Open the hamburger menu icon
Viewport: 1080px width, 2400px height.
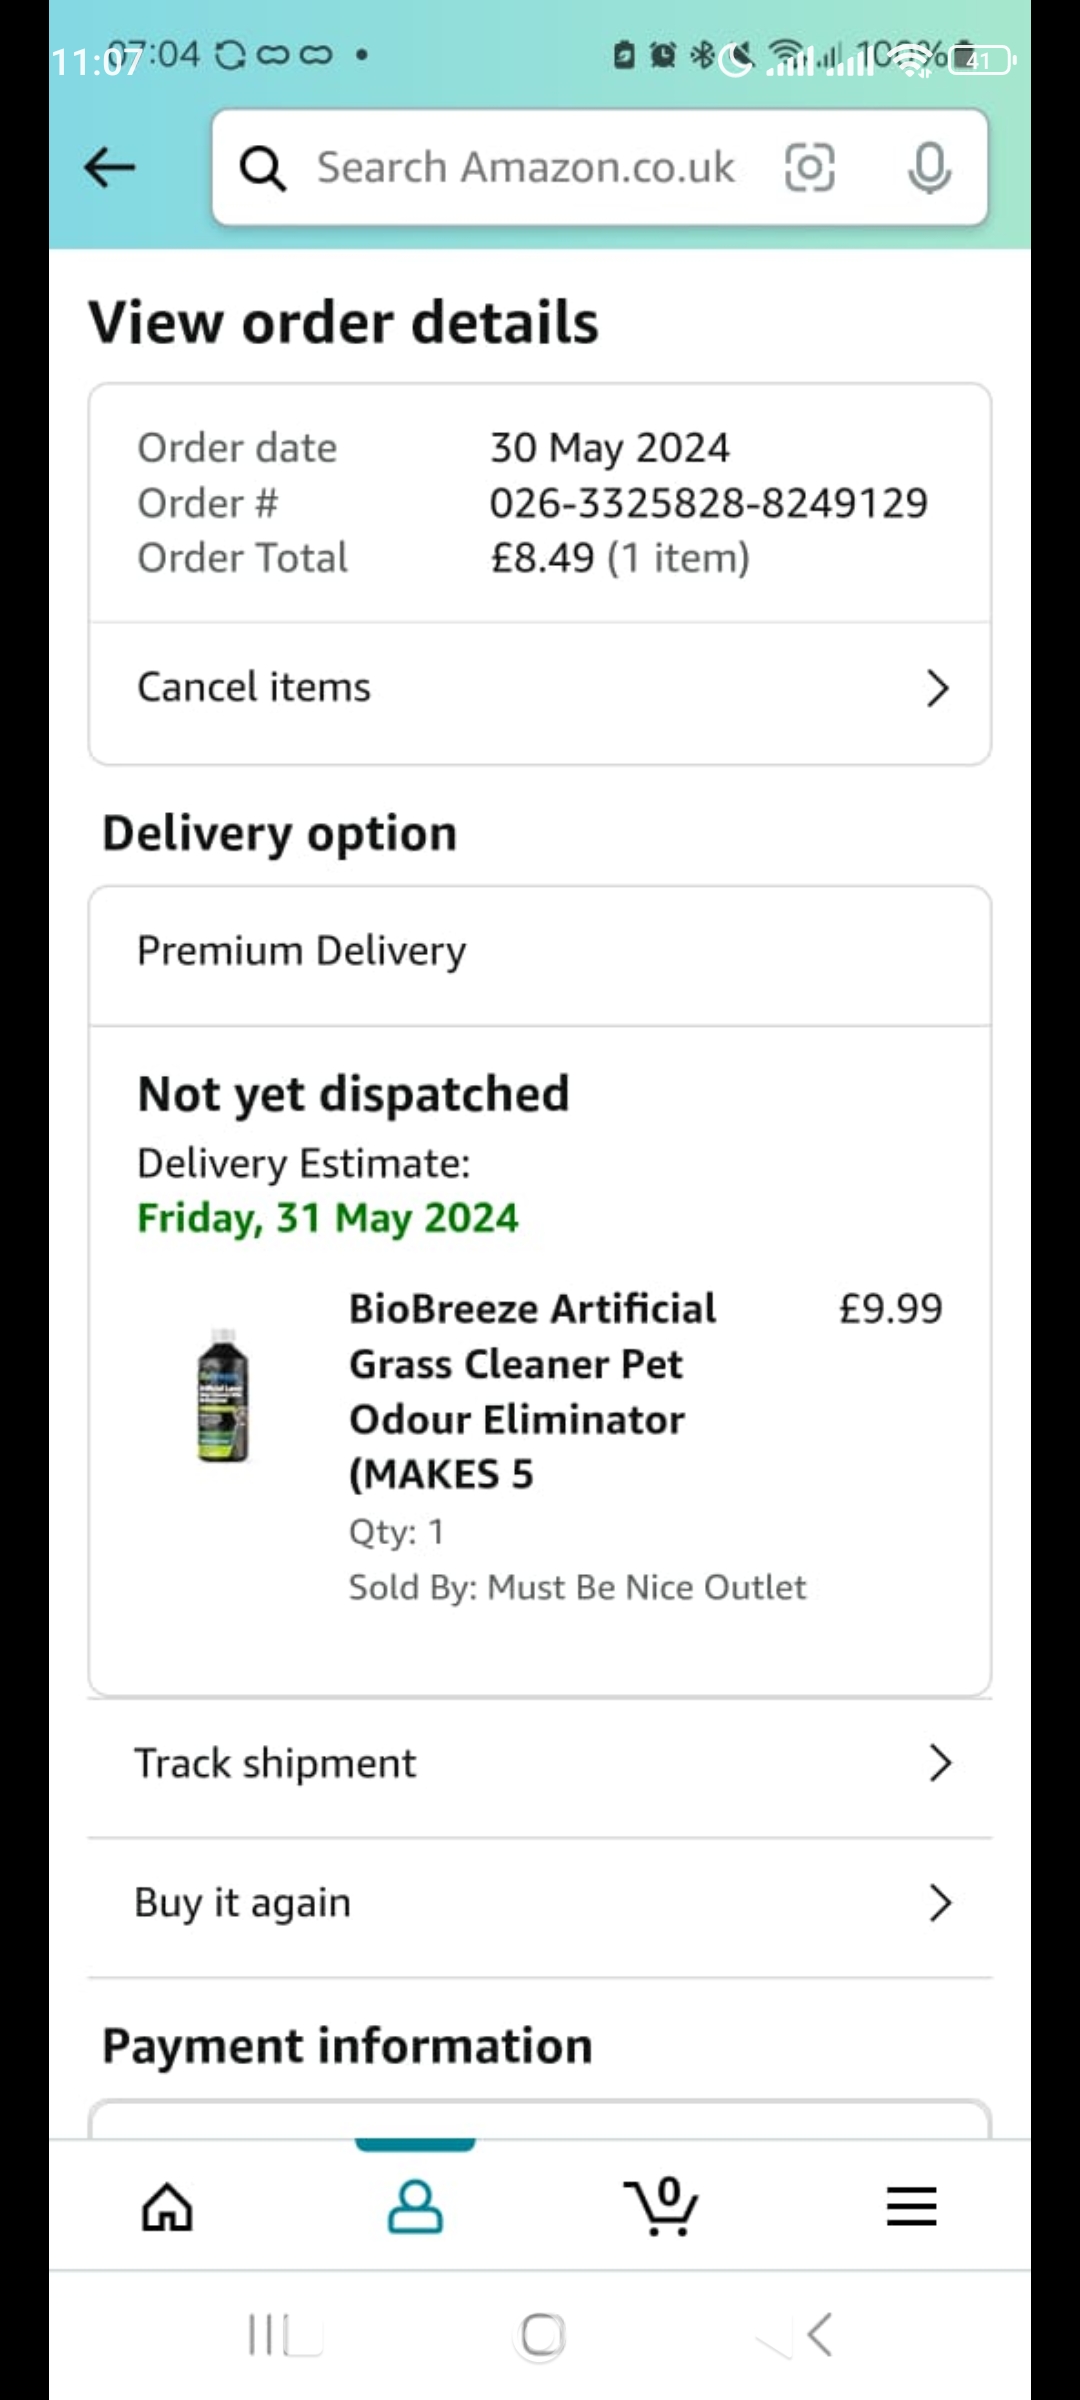coord(911,2206)
